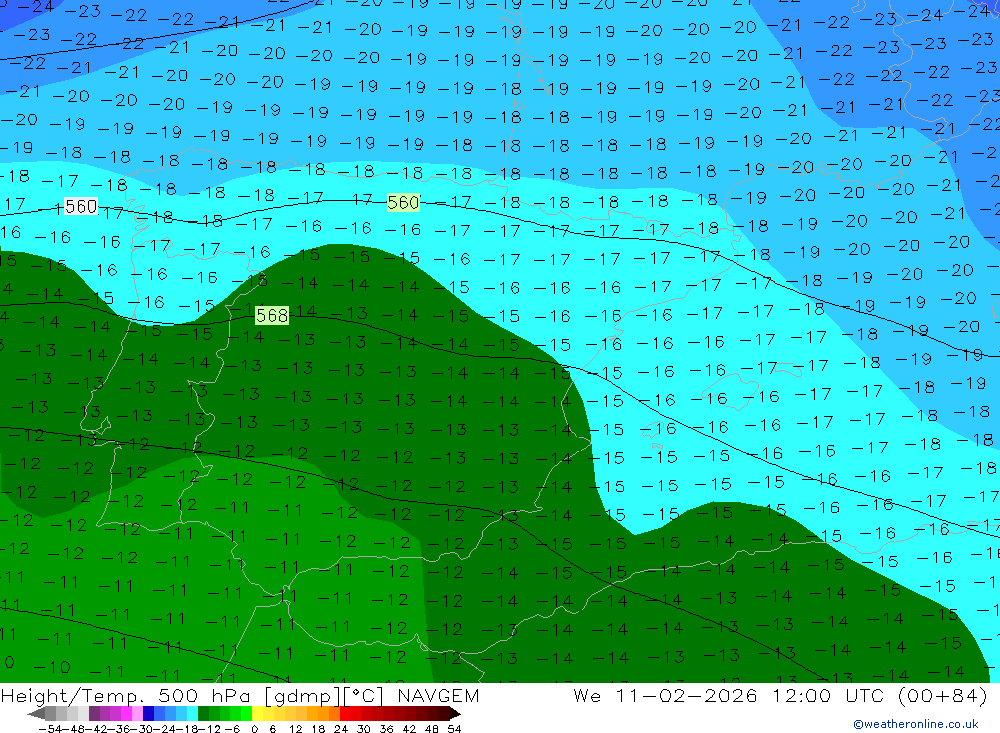
Task: Pick the bright red swatch at 24 in legend
Action: [x=345, y=713]
